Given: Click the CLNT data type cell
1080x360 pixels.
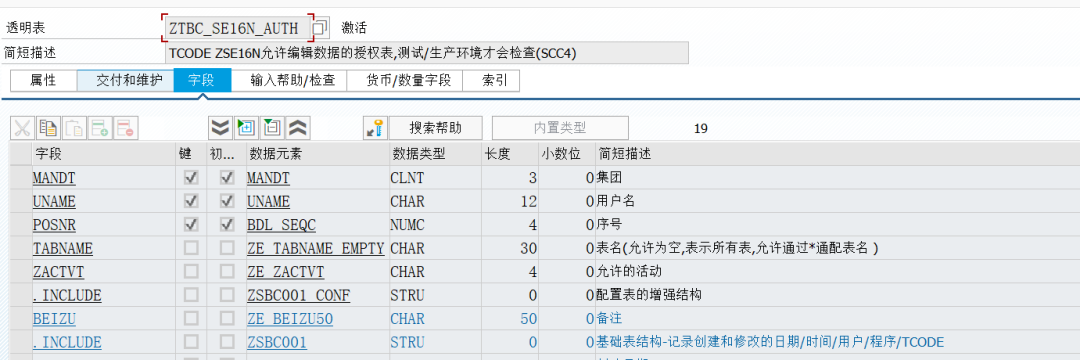Looking at the screenshot, I should [435, 178].
